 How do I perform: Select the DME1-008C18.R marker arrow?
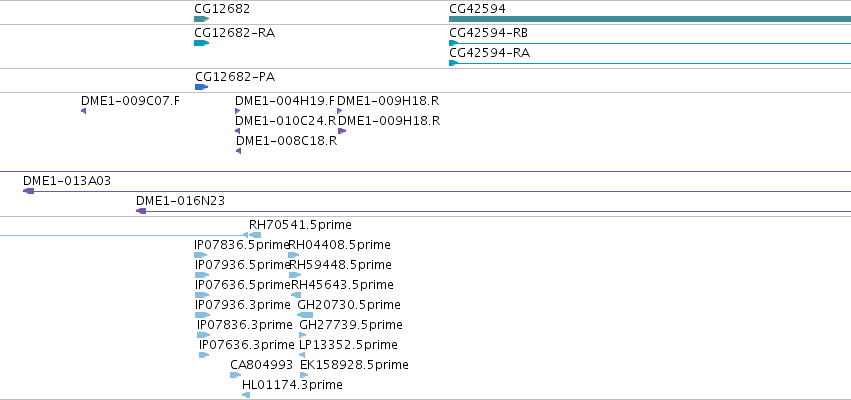pos(238,151)
